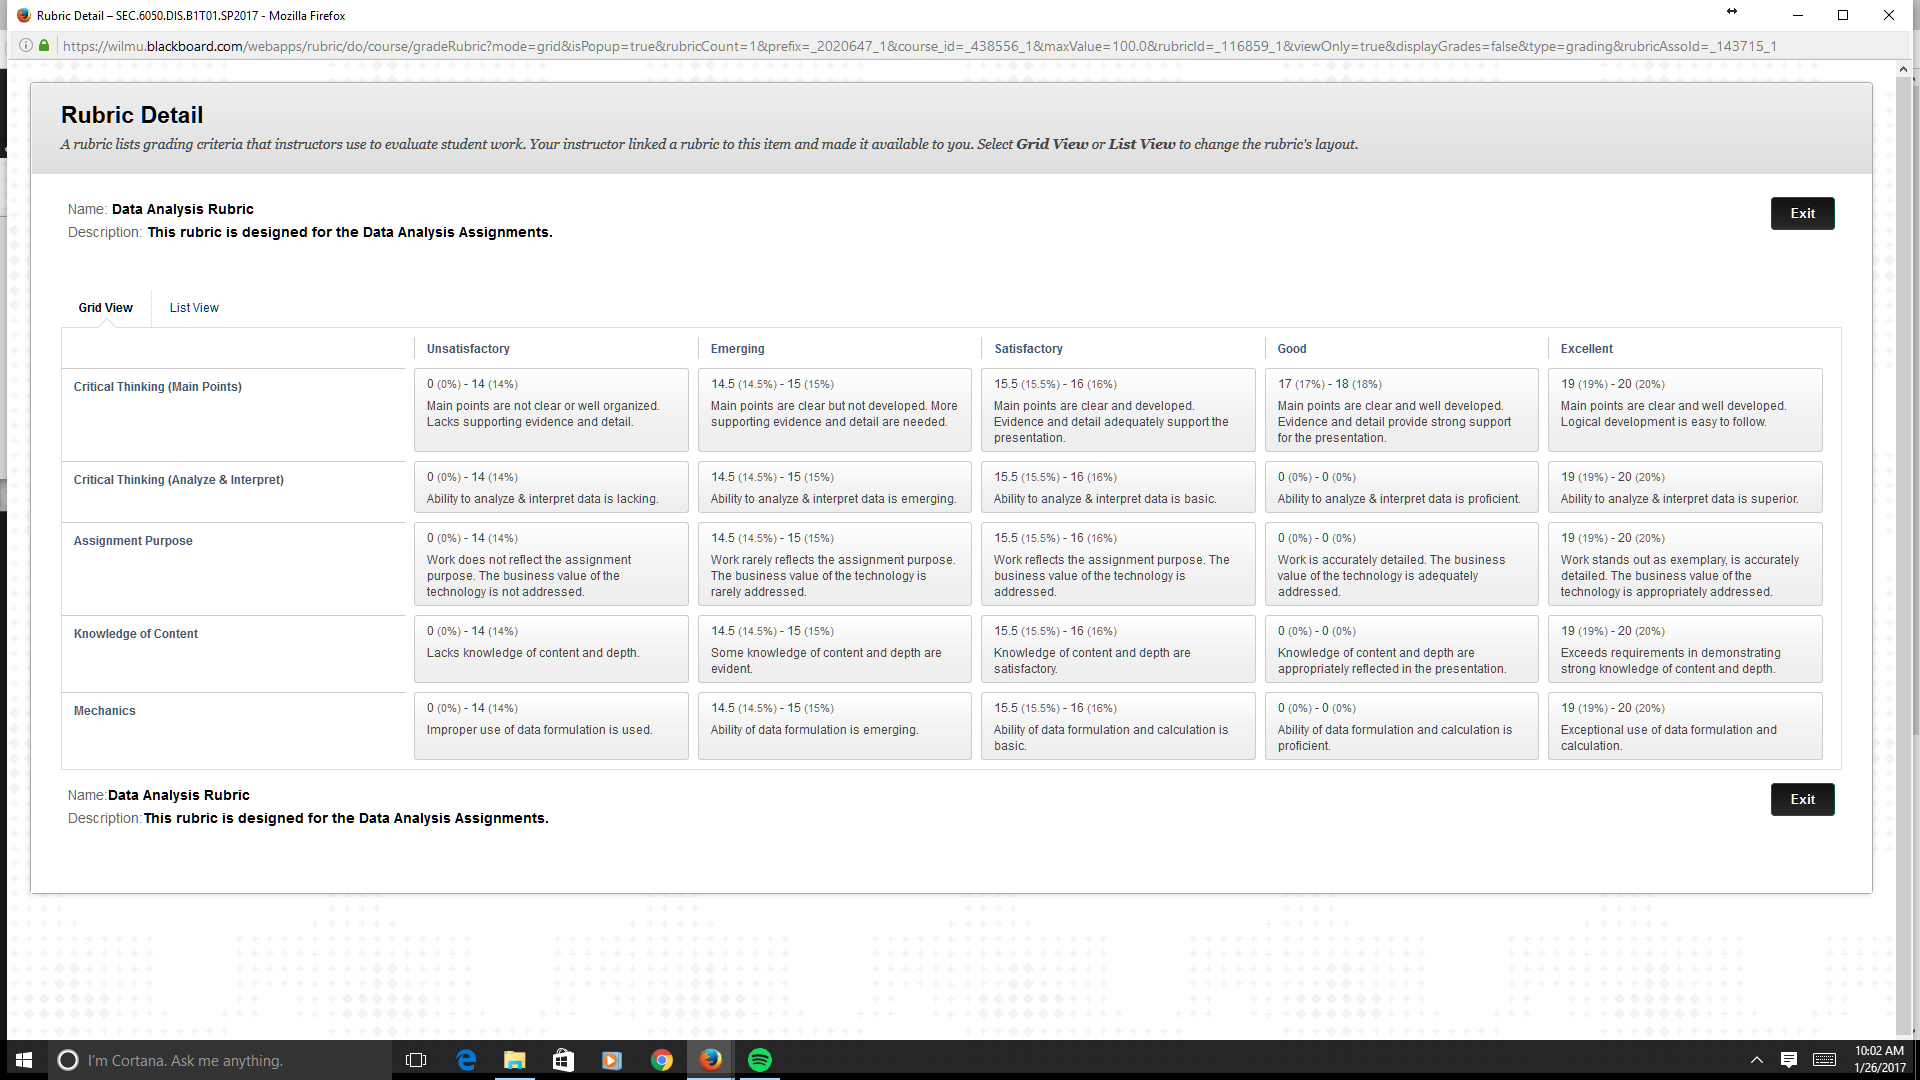Viewport: 1920px width, 1080px height.
Task: Open Action Center notification icon
Action: (x=1789, y=1060)
